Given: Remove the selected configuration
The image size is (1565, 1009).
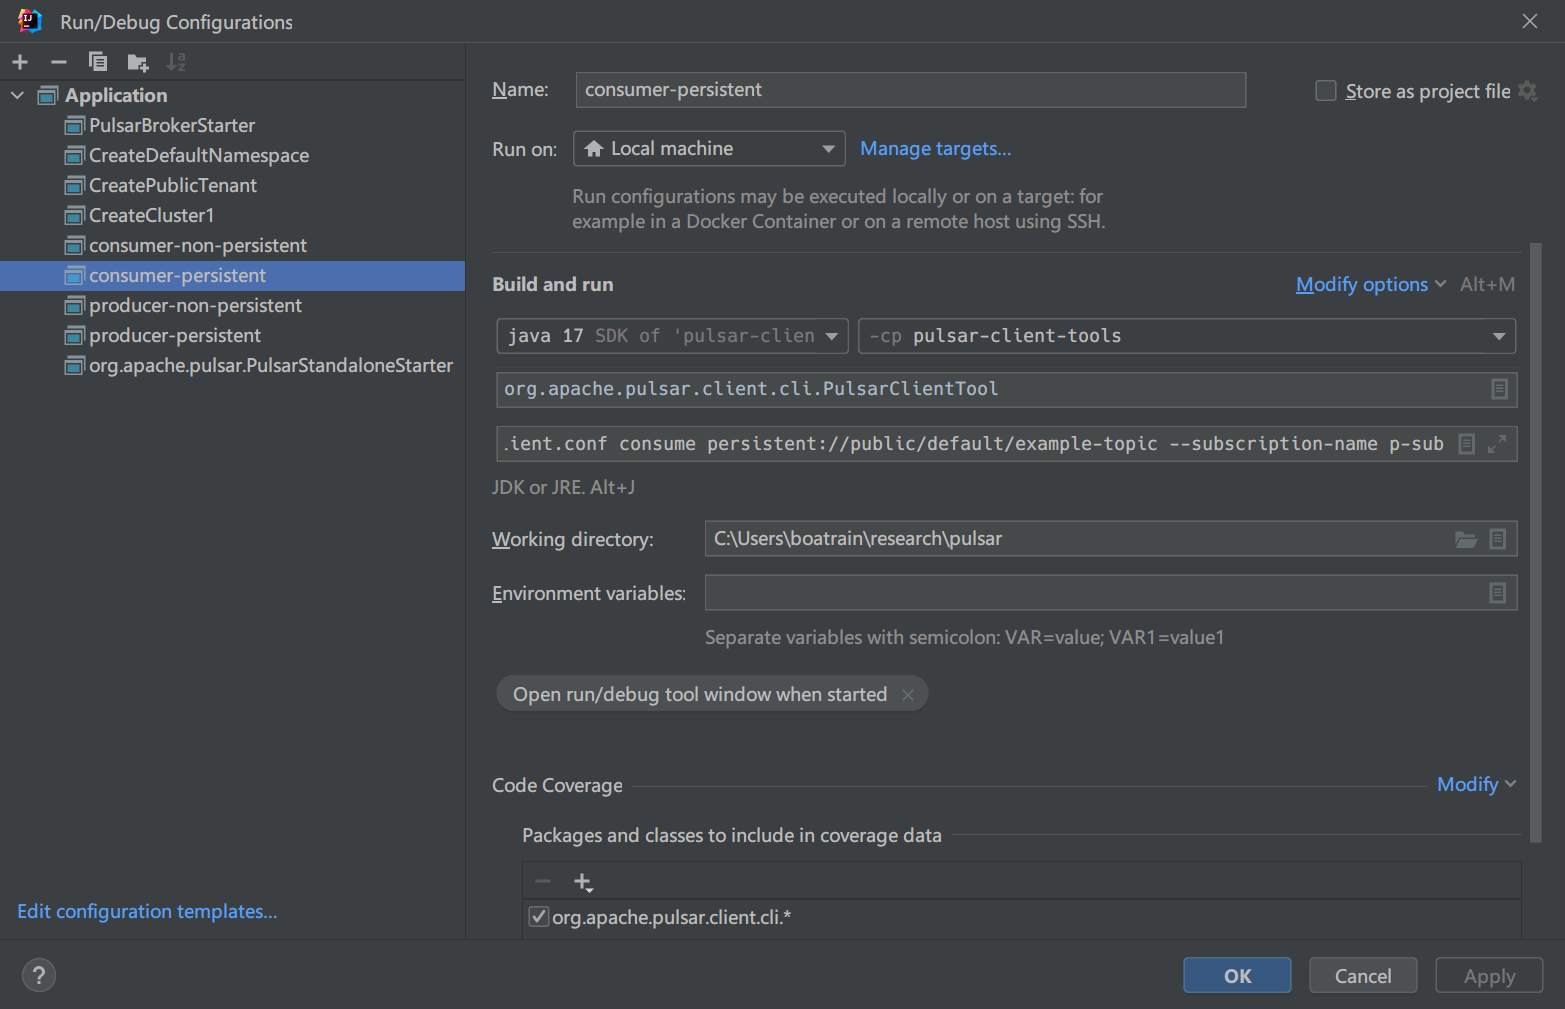Looking at the screenshot, I should pos(58,62).
